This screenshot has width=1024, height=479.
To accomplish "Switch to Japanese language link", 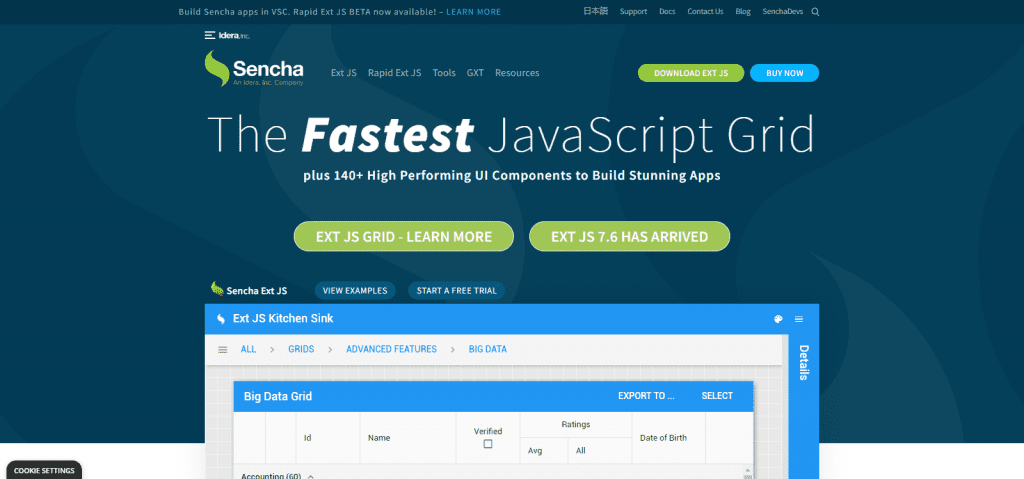I will click(x=596, y=11).
